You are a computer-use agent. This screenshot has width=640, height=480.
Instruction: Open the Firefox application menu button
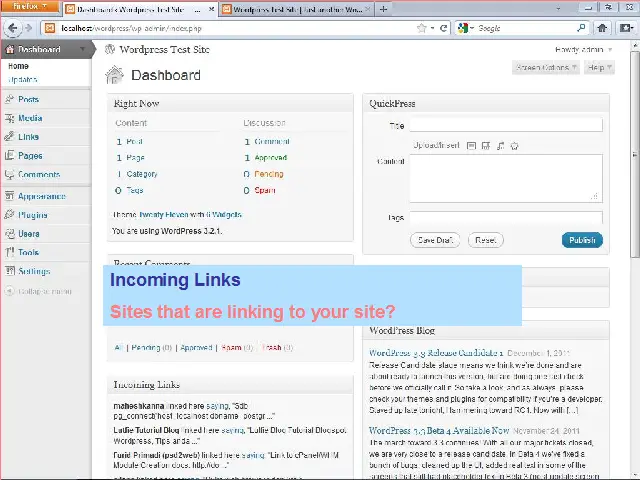tap(29, 8)
